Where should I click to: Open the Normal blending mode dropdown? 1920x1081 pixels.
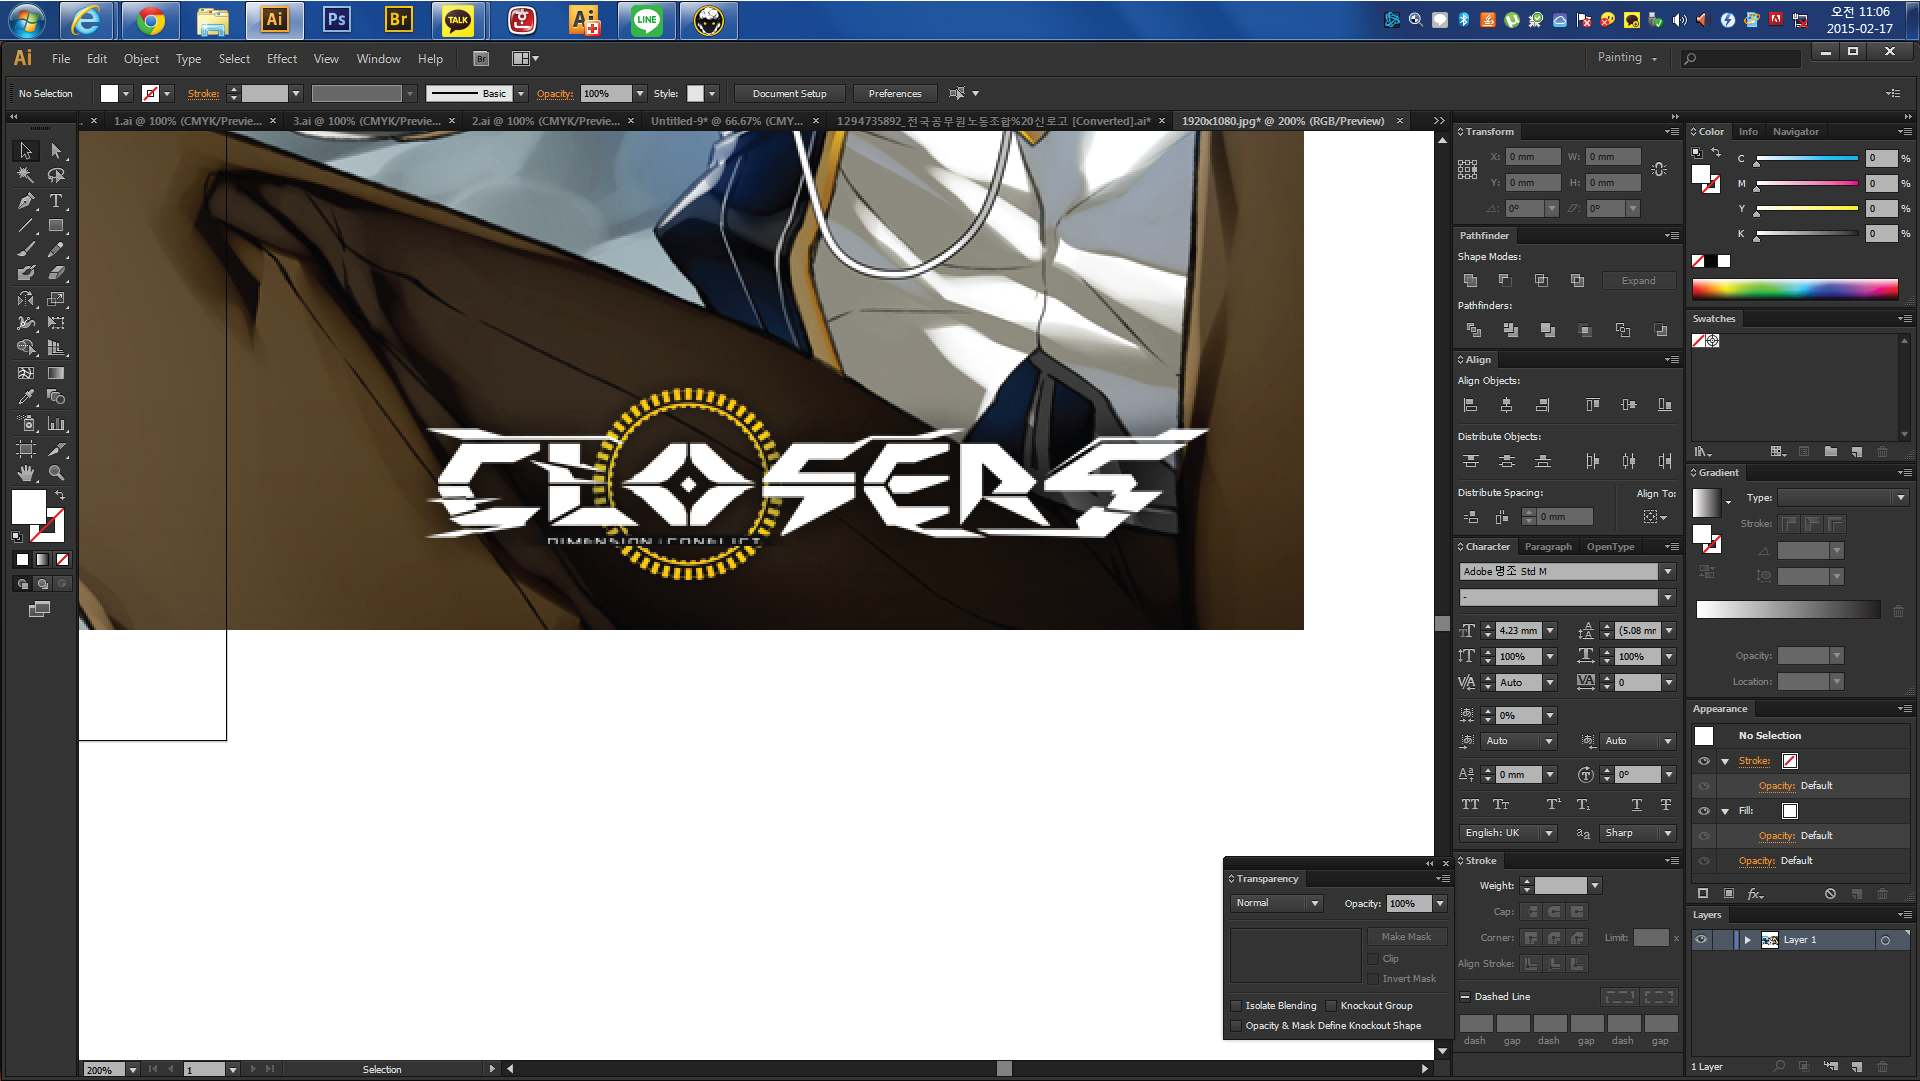coord(1277,903)
